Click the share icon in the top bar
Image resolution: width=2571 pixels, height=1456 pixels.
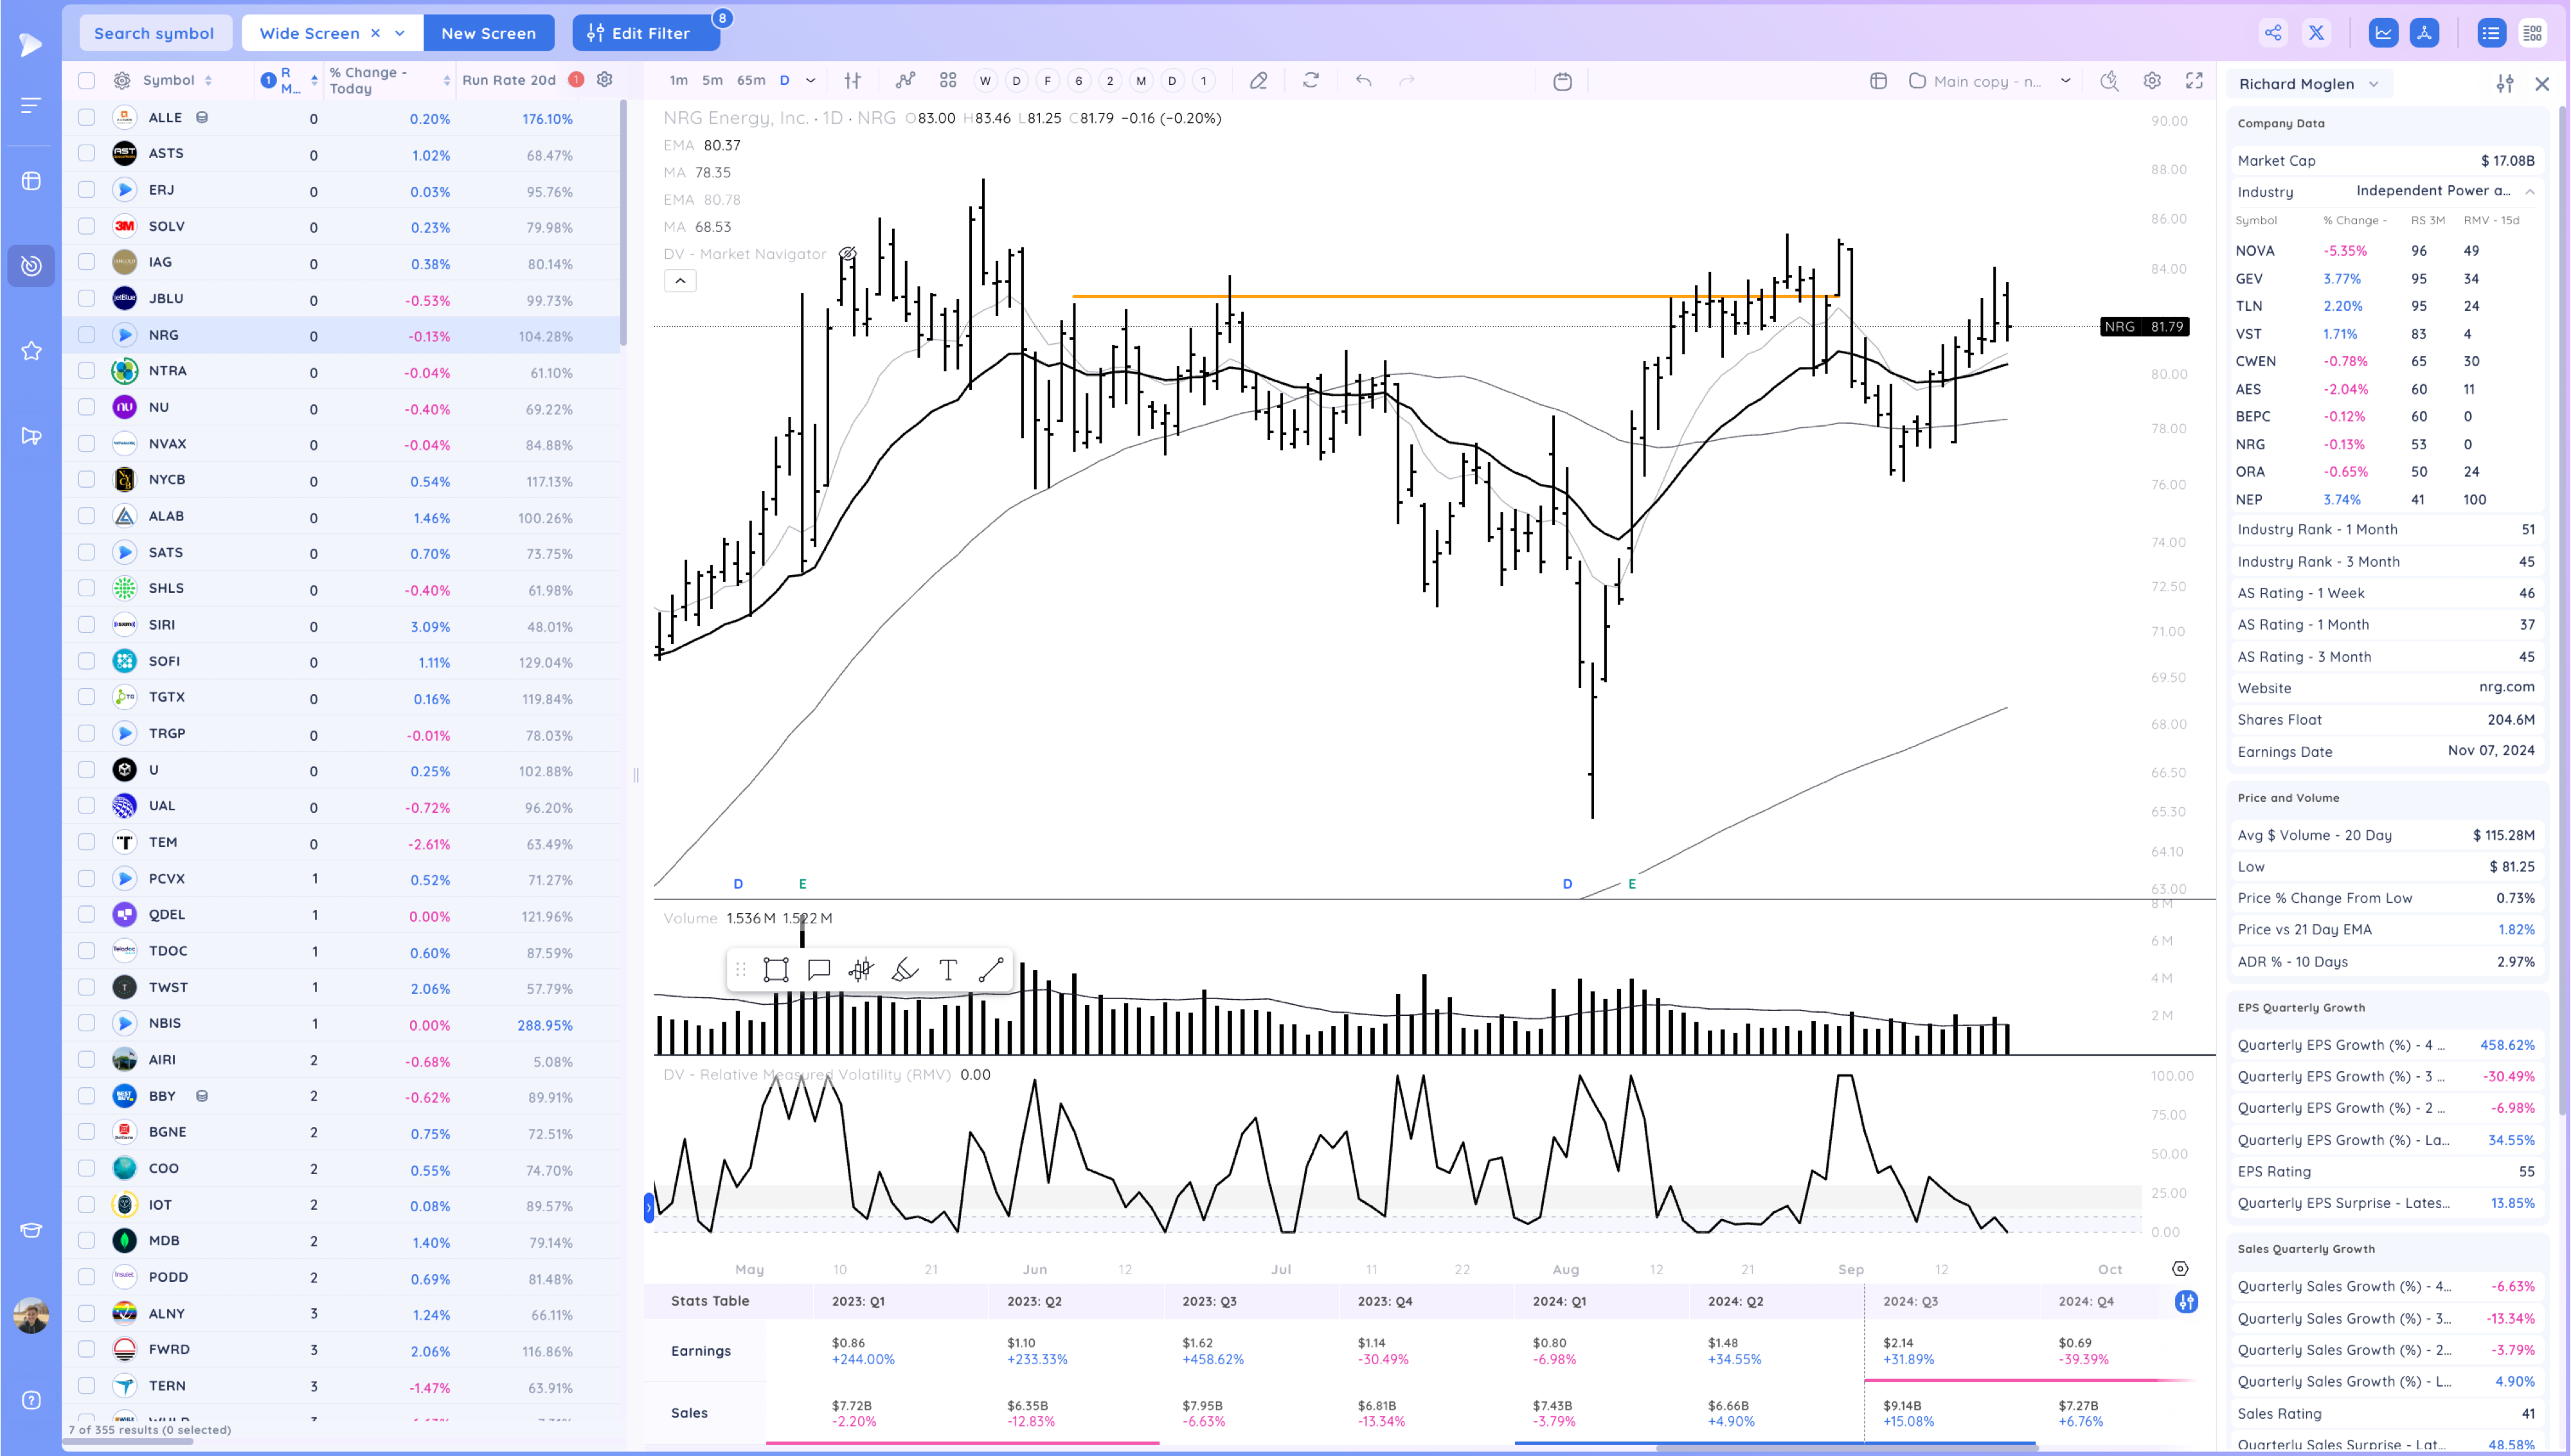click(x=2273, y=33)
